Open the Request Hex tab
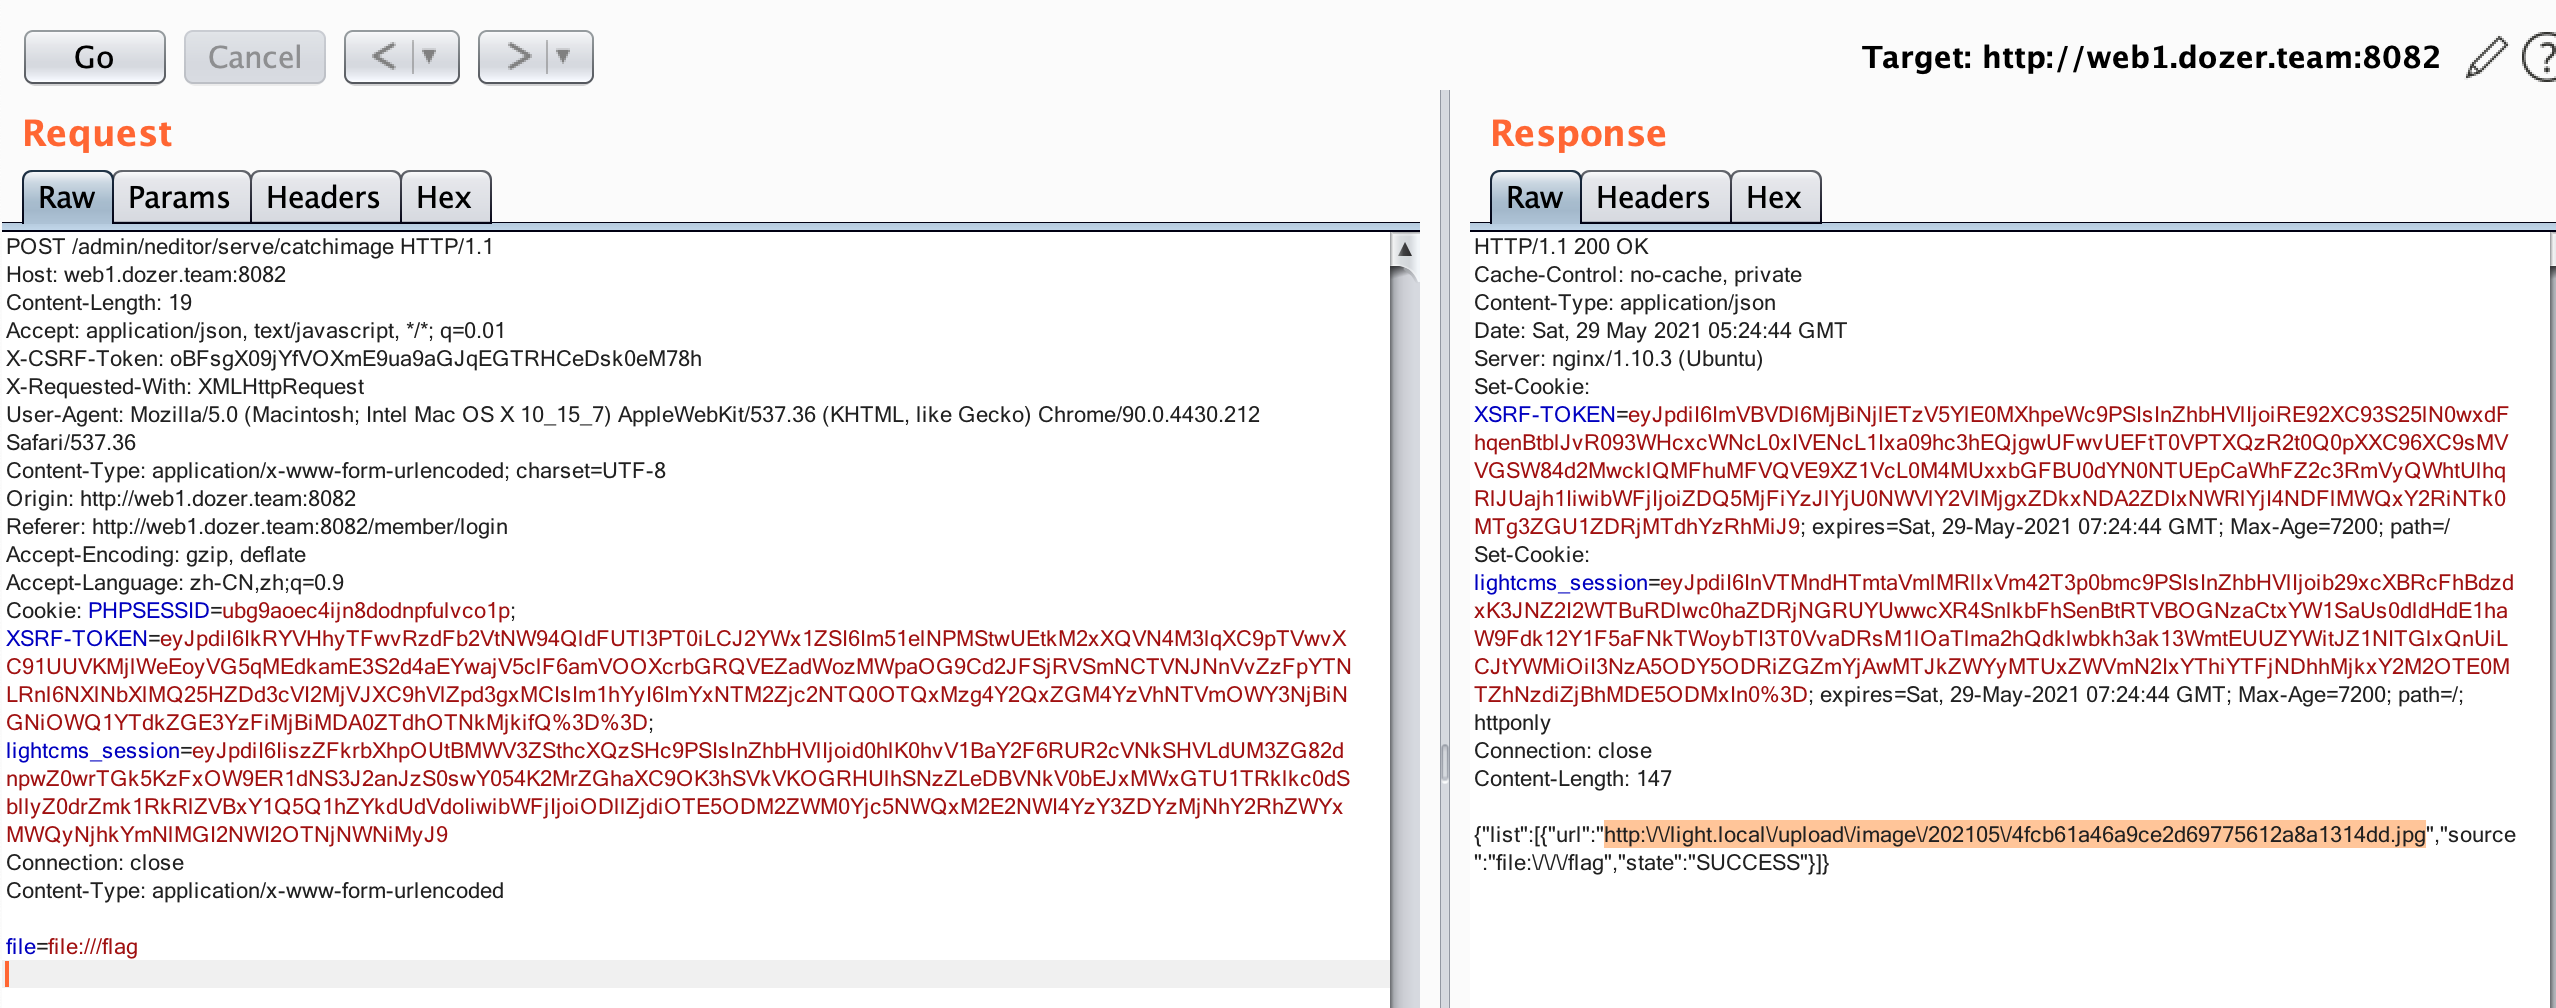This screenshot has height=1008, width=2556. [444, 197]
